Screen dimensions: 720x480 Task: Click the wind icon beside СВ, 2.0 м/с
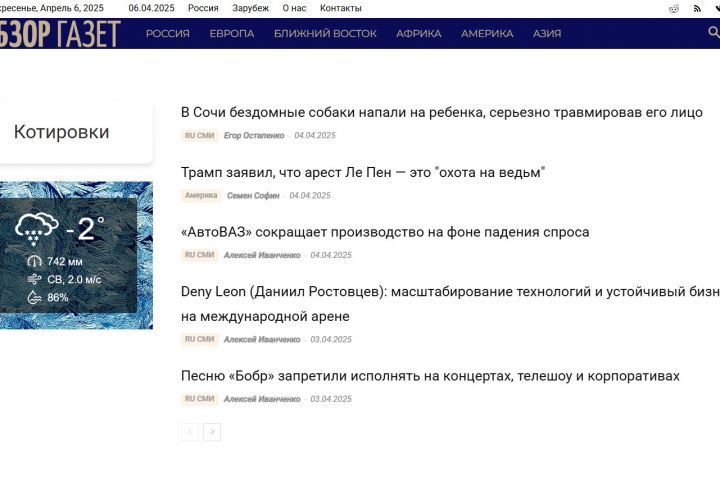(x=34, y=279)
